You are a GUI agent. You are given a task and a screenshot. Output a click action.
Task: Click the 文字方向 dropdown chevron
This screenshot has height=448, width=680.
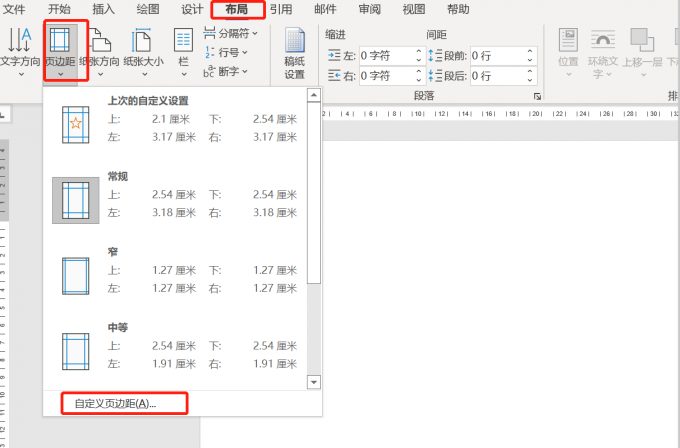click(x=21, y=75)
